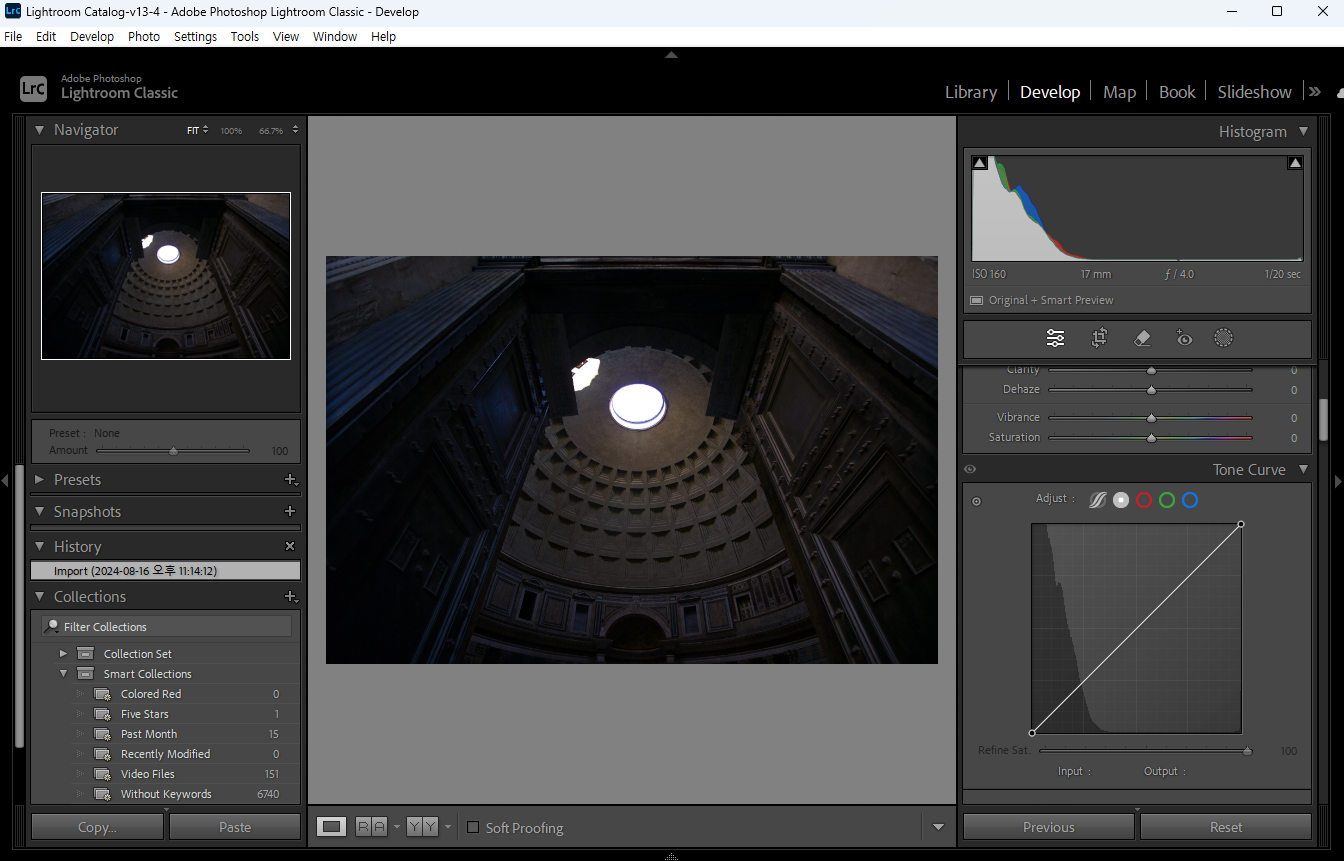
Task: Hide the top module panel arrow
Action: 671,55
